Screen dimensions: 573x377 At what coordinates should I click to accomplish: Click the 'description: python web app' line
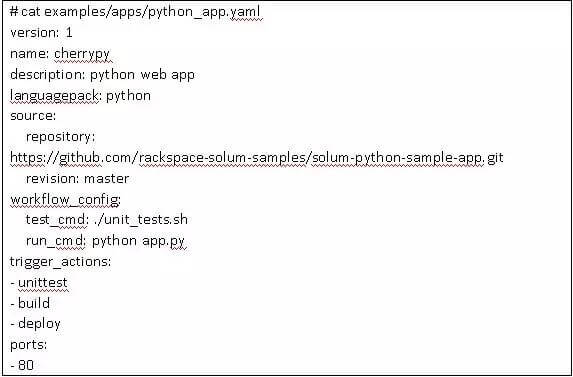(102, 75)
